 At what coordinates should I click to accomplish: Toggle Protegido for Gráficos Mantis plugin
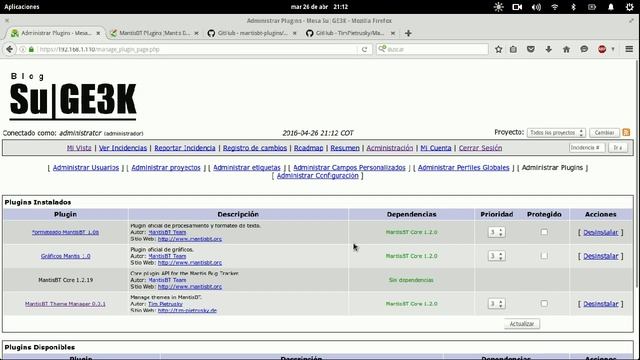544,256
